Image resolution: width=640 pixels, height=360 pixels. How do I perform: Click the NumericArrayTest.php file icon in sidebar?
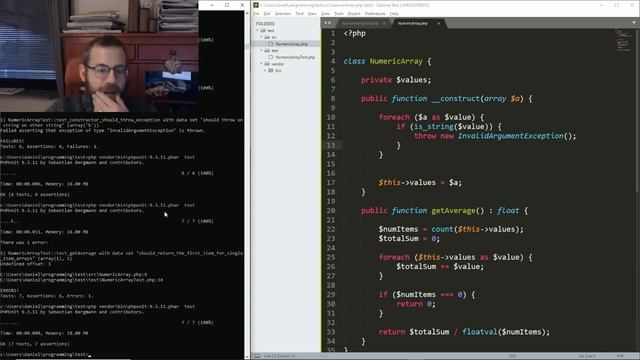271,57
